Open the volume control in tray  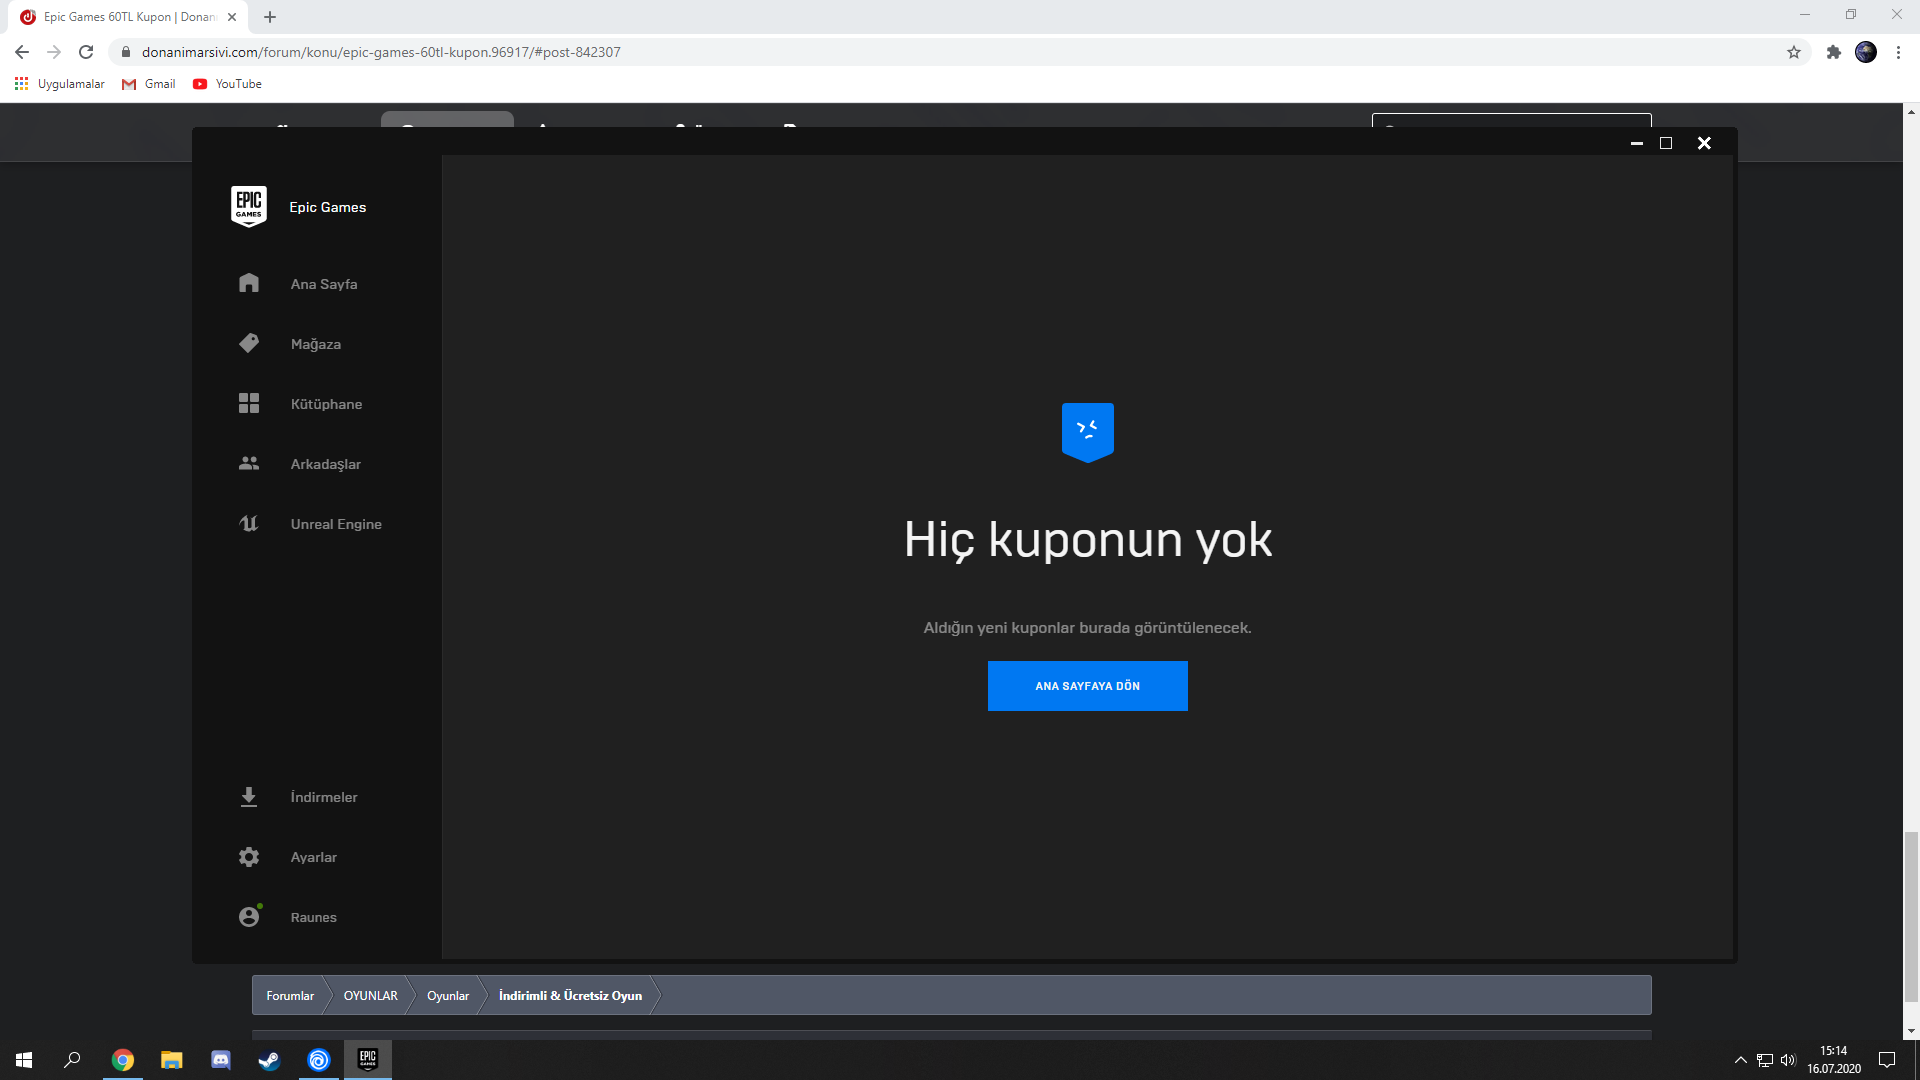(1788, 1060)
